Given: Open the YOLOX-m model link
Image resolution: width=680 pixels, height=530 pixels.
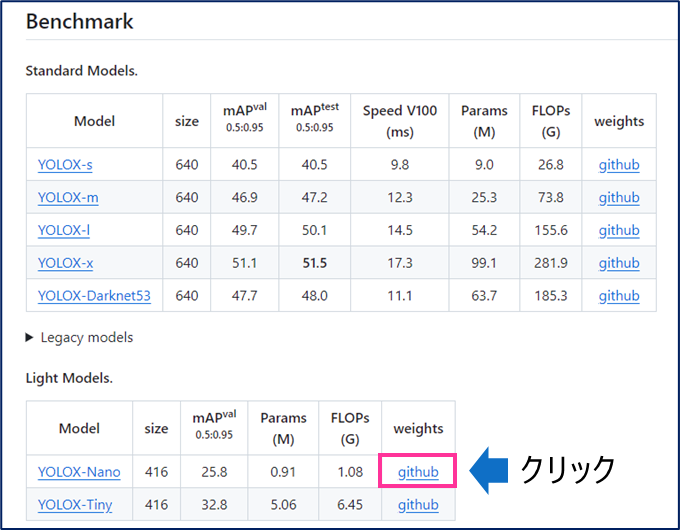Looking at the screenshot, I should pyautogui.click(x=68, y=197).
